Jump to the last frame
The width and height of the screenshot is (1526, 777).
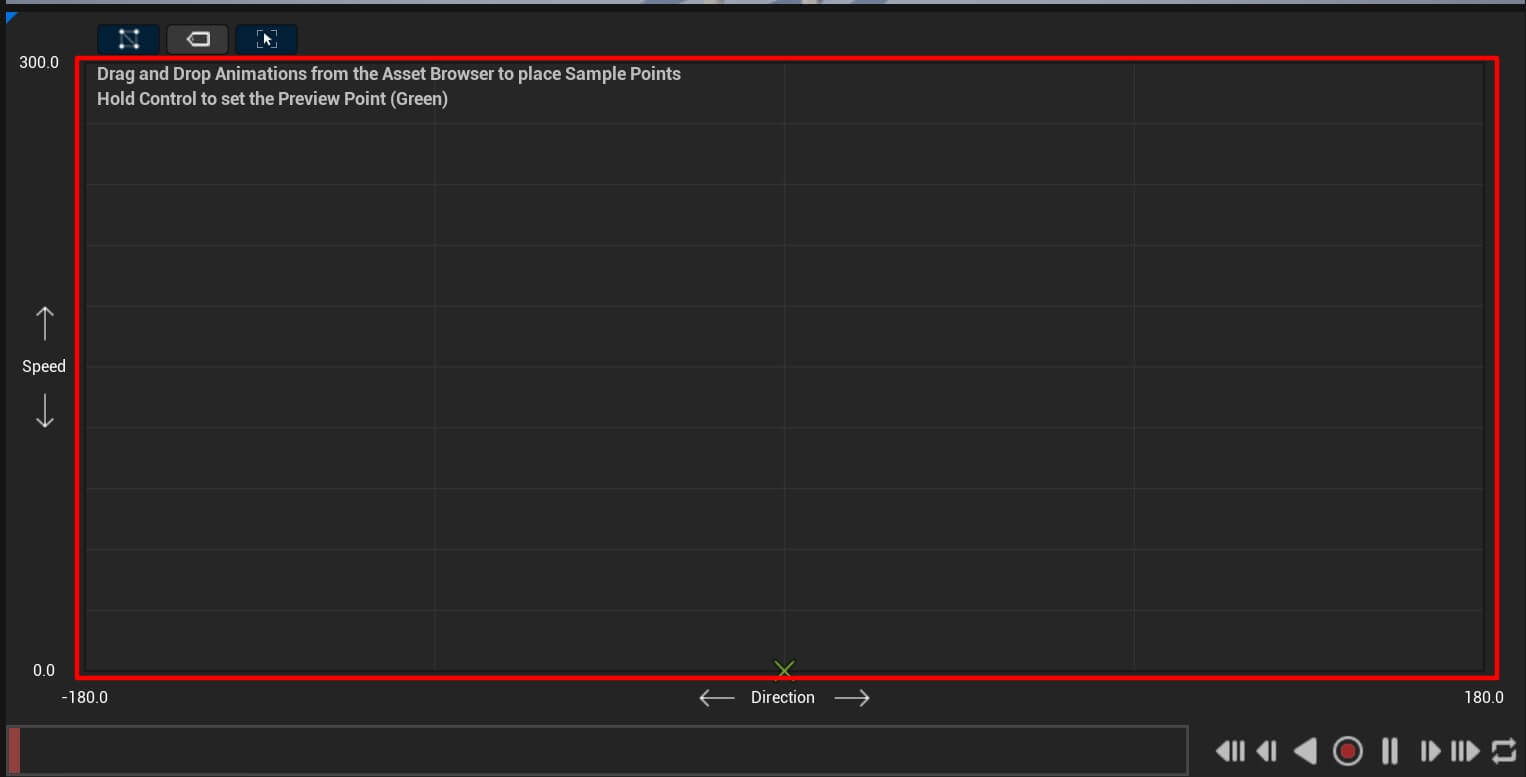tap(1465, 750)
